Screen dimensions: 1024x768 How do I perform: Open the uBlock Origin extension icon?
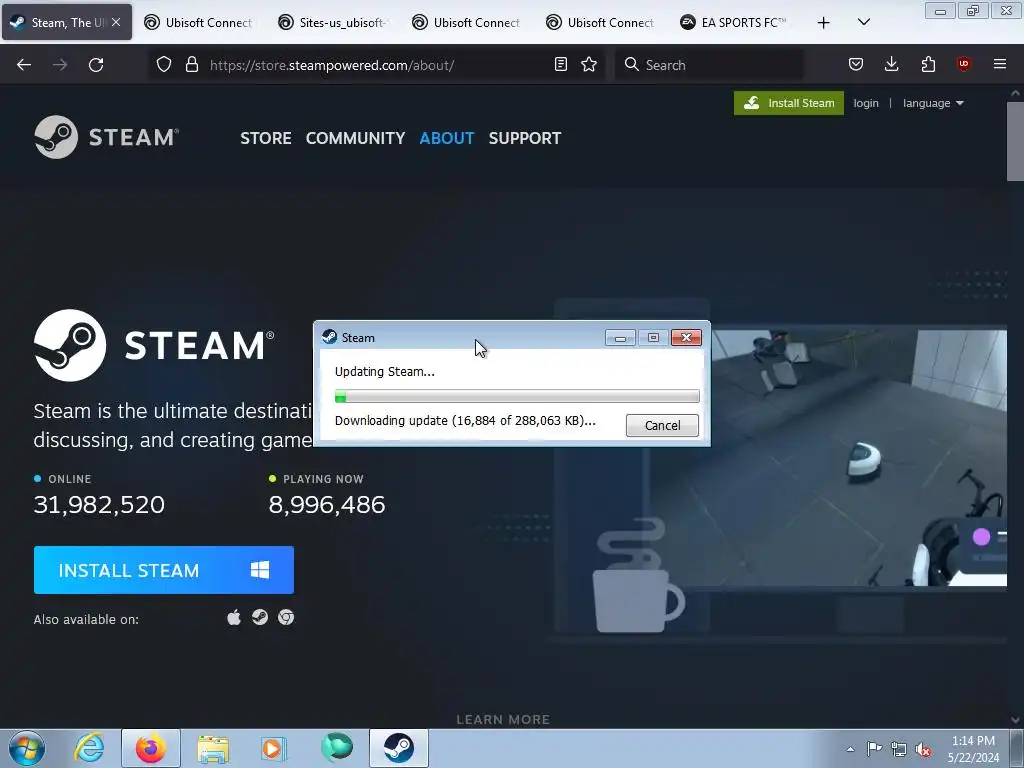[x=963, y=65]
